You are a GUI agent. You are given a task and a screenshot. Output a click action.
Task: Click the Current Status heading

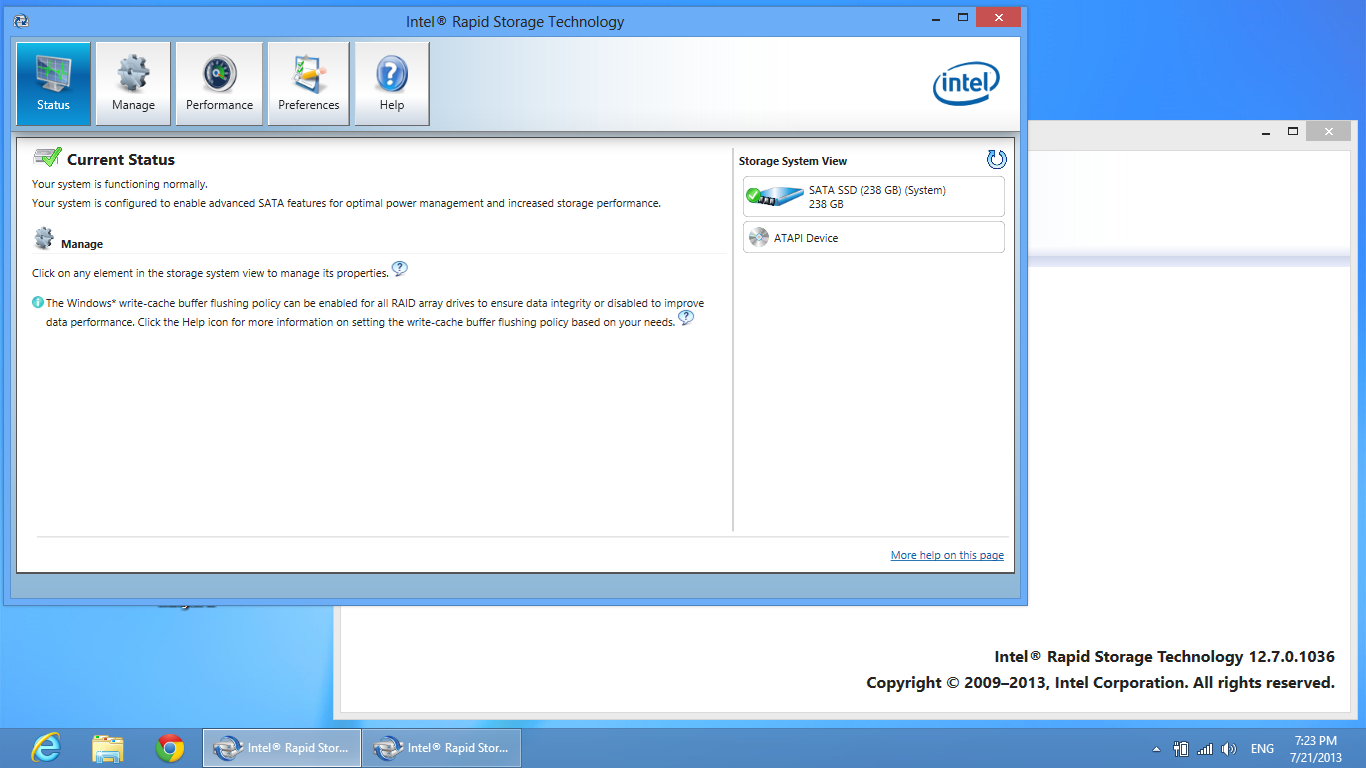121,160
